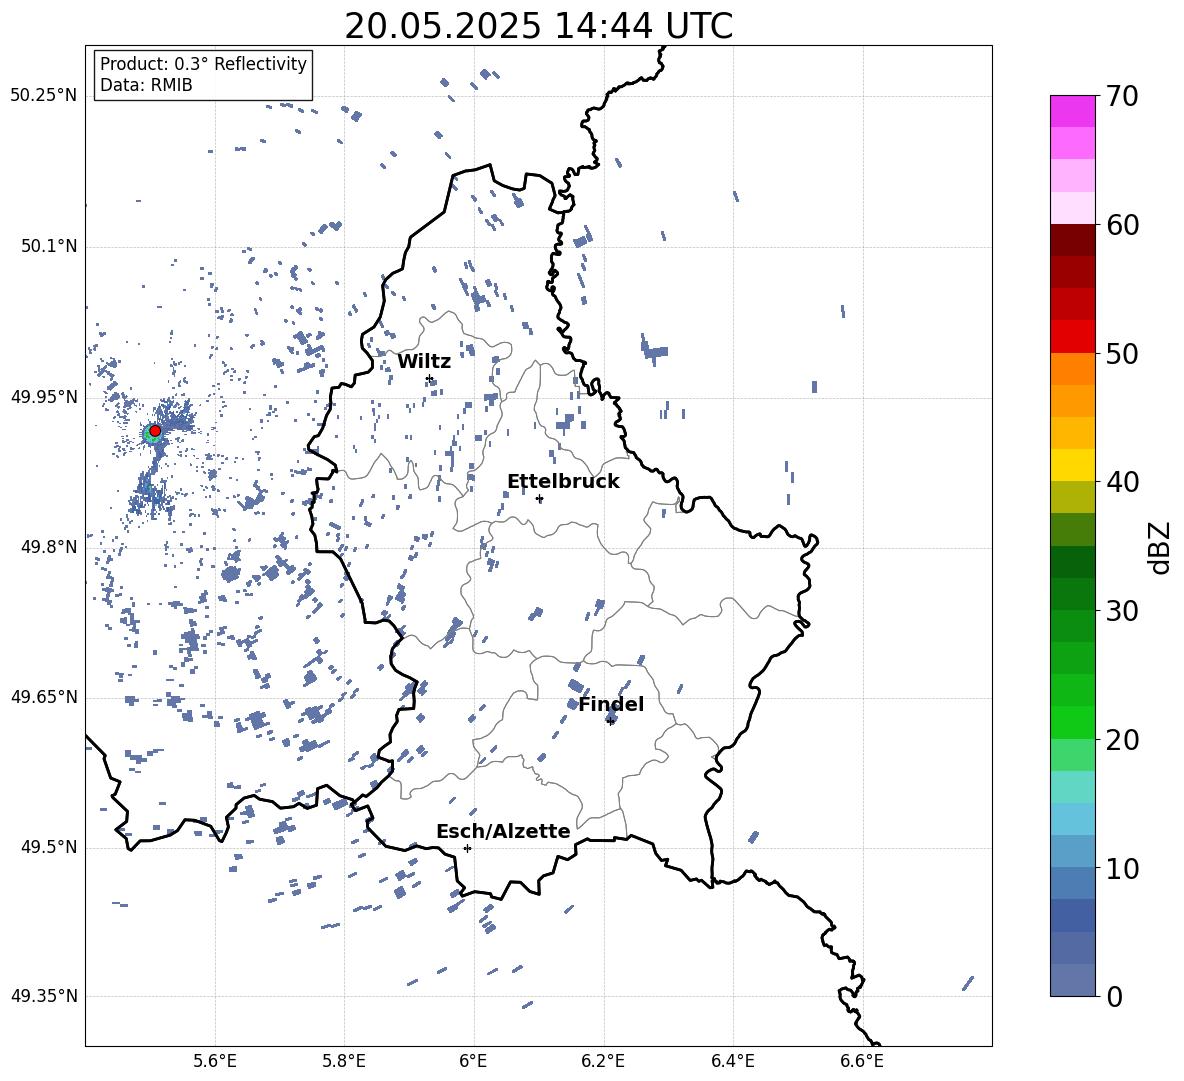Click the longitude label 6.6°E

(862, 1061)
